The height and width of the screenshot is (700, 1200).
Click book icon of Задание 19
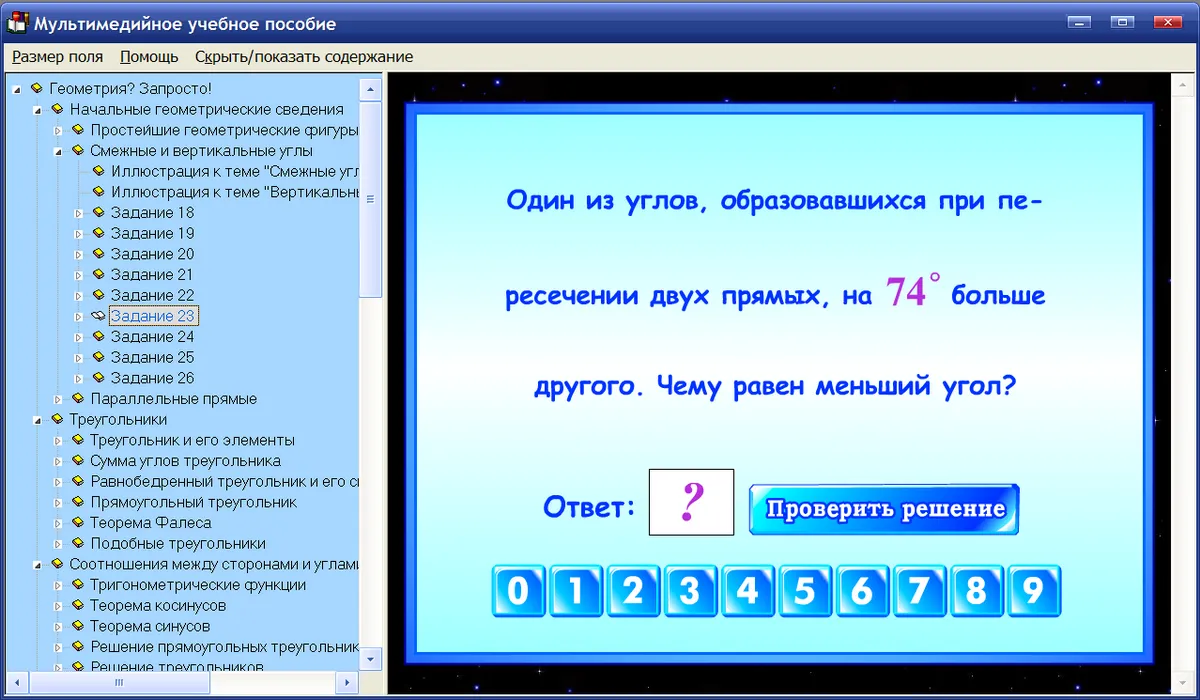point(98,233)
